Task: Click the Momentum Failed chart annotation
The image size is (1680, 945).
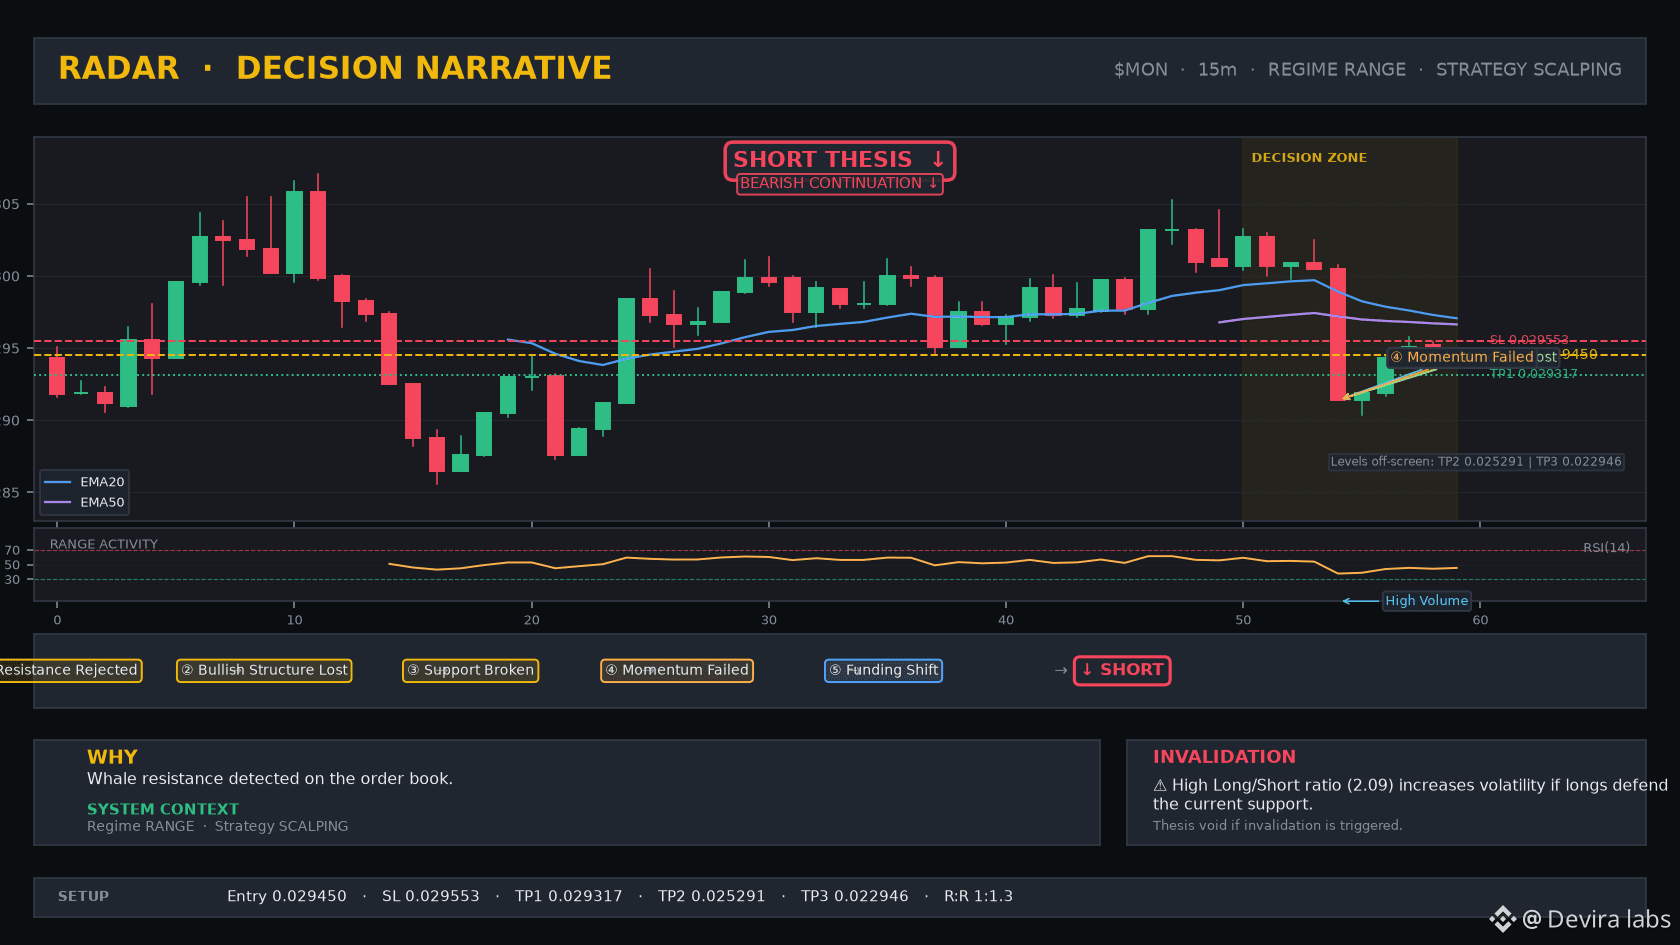Action: pos(1461,357)
